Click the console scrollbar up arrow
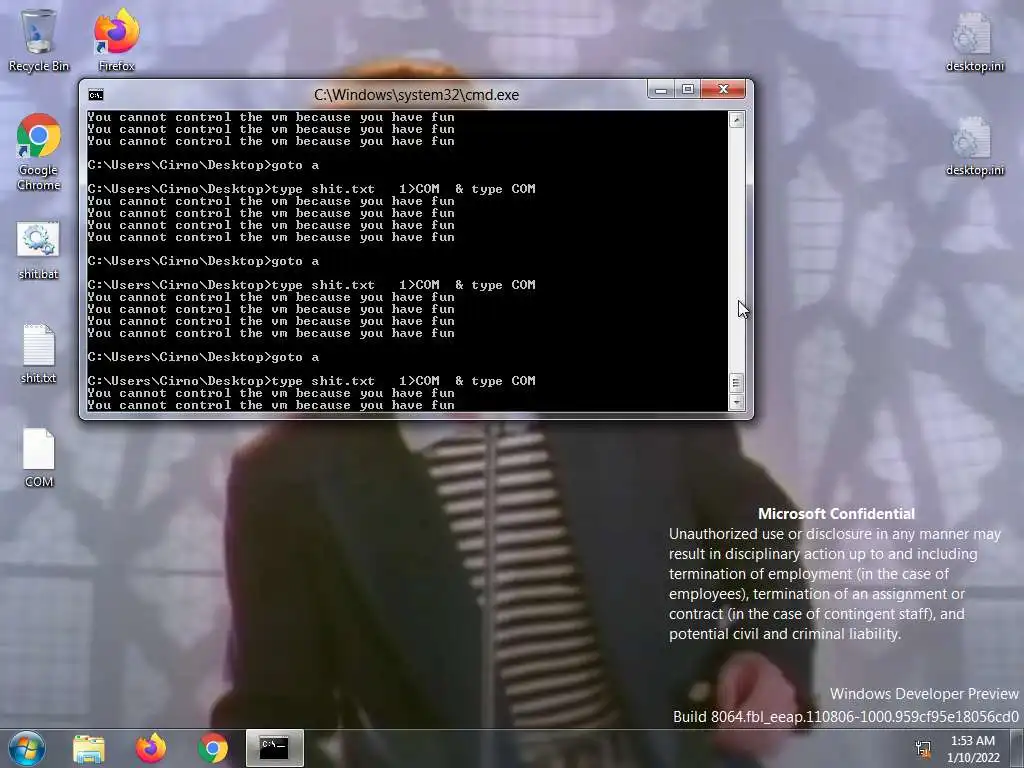This screenshot has height=768, width=1024. point(736,120)
